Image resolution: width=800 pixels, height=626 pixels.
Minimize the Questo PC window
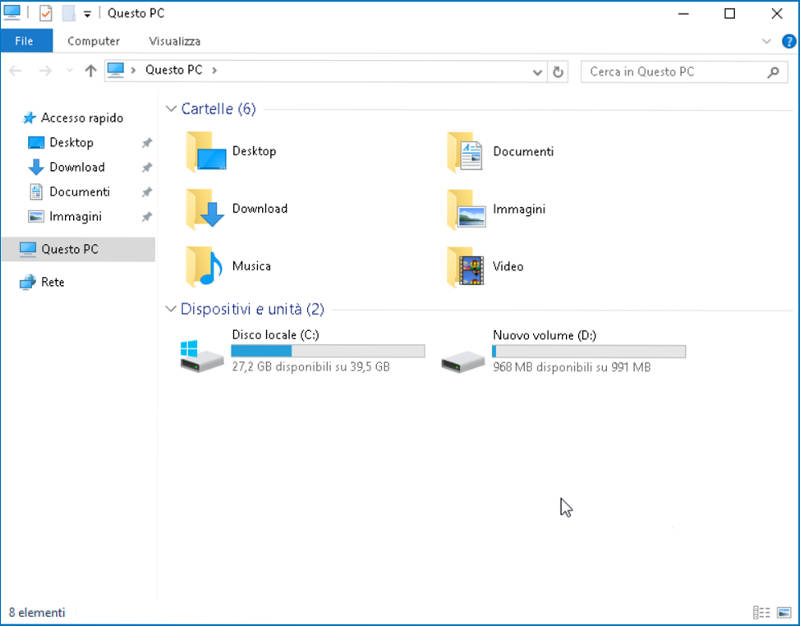(683, 14)
